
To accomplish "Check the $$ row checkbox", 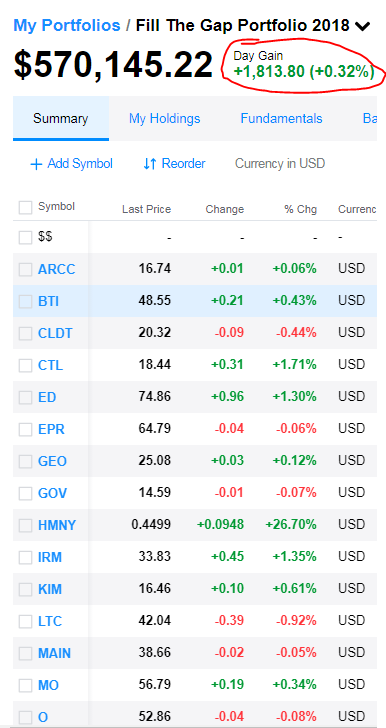I will [x=25, y=238].
